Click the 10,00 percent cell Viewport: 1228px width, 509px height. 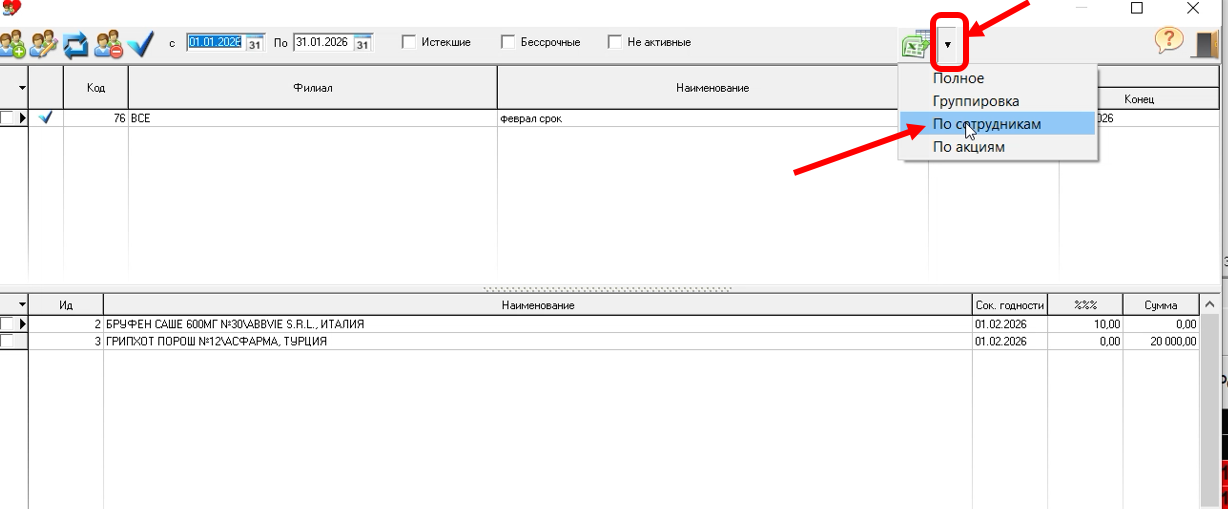coord(1085,324)
